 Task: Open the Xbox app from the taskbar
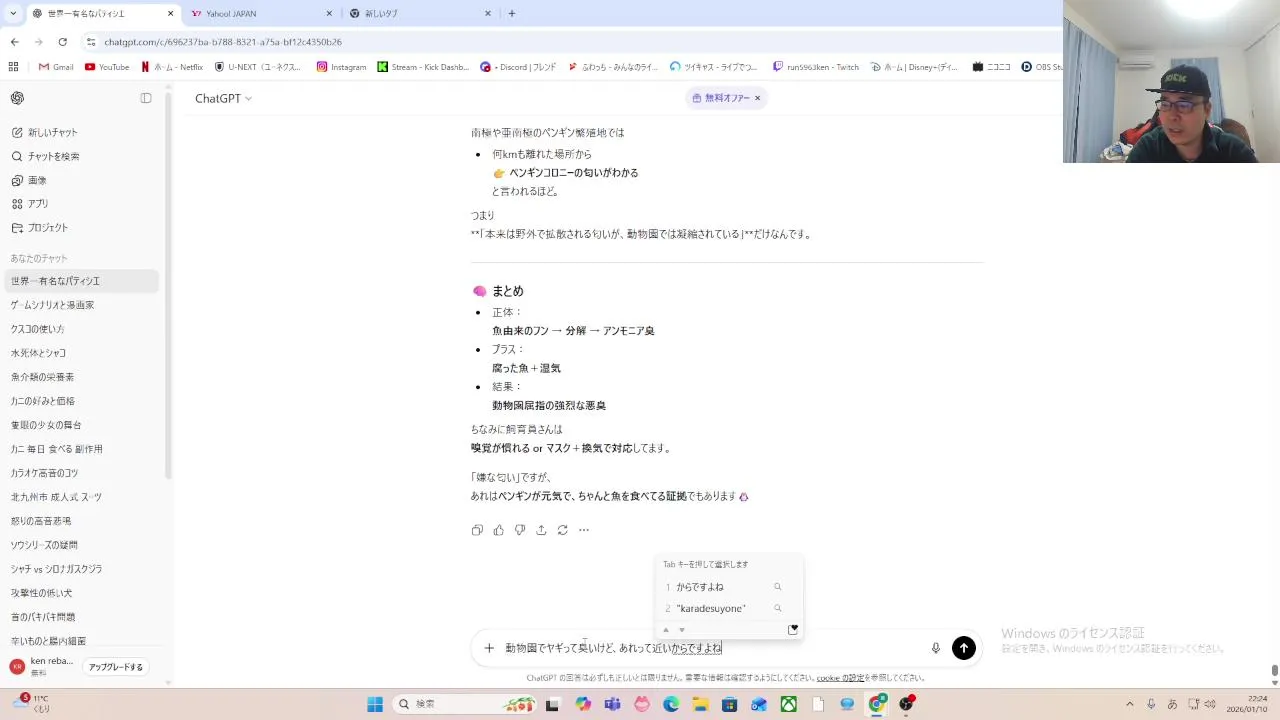click(789, 704)
